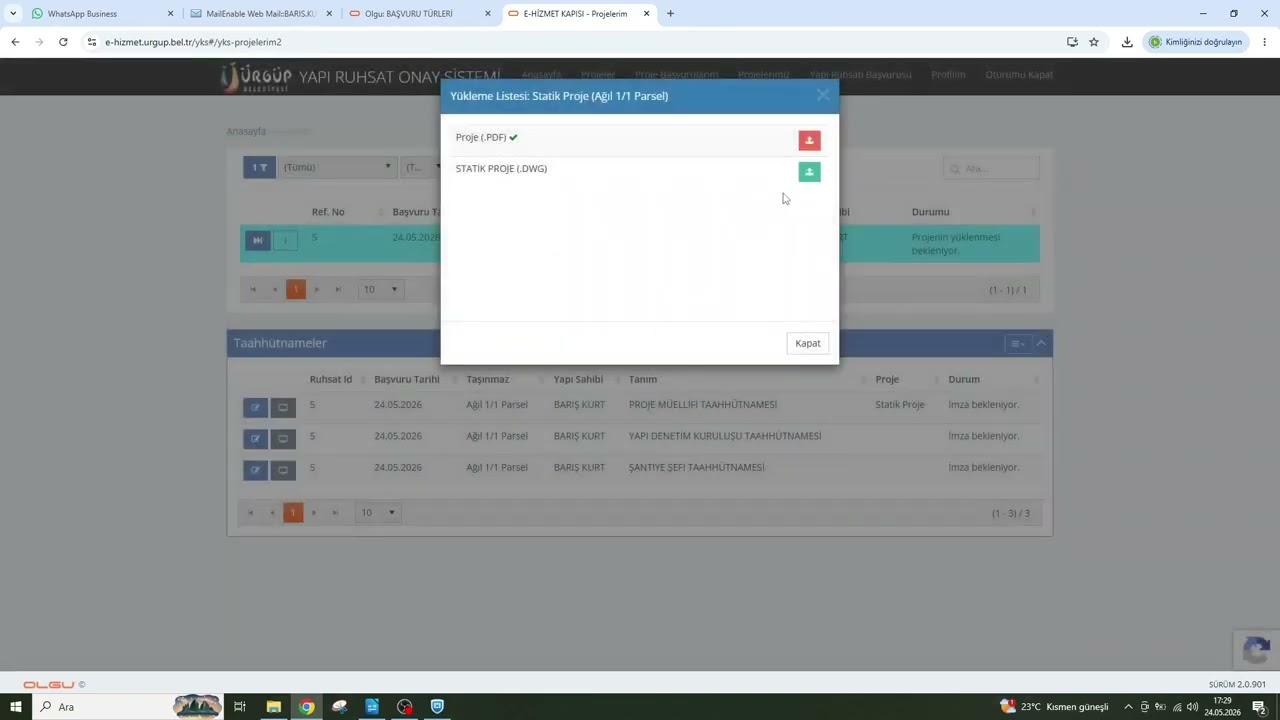Screen dimensions: 1280x720
Task: Upload file for Proje (.PDF) row
Action: coord(809,141)
